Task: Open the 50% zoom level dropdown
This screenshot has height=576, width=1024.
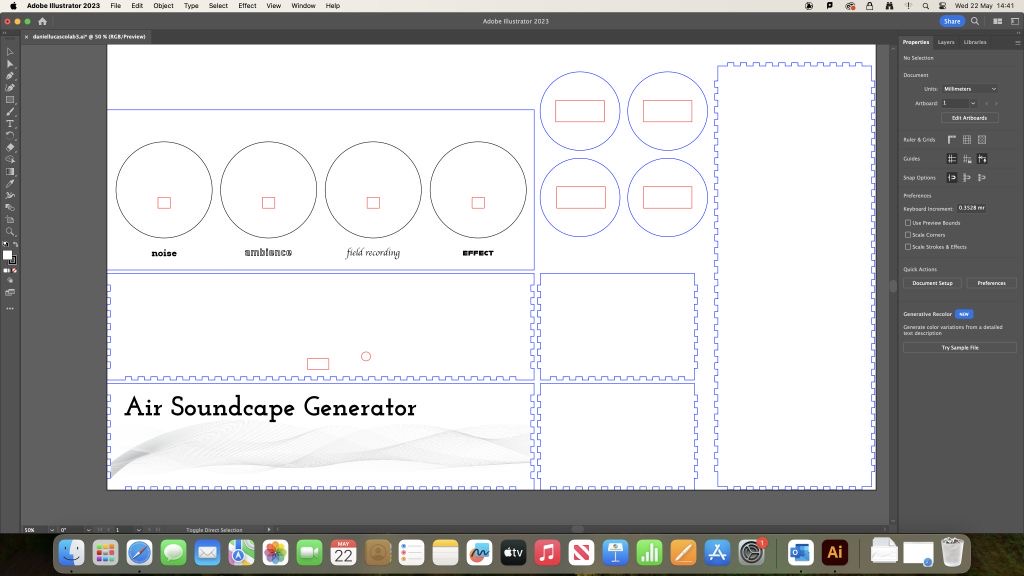Action: click(52, 530)
